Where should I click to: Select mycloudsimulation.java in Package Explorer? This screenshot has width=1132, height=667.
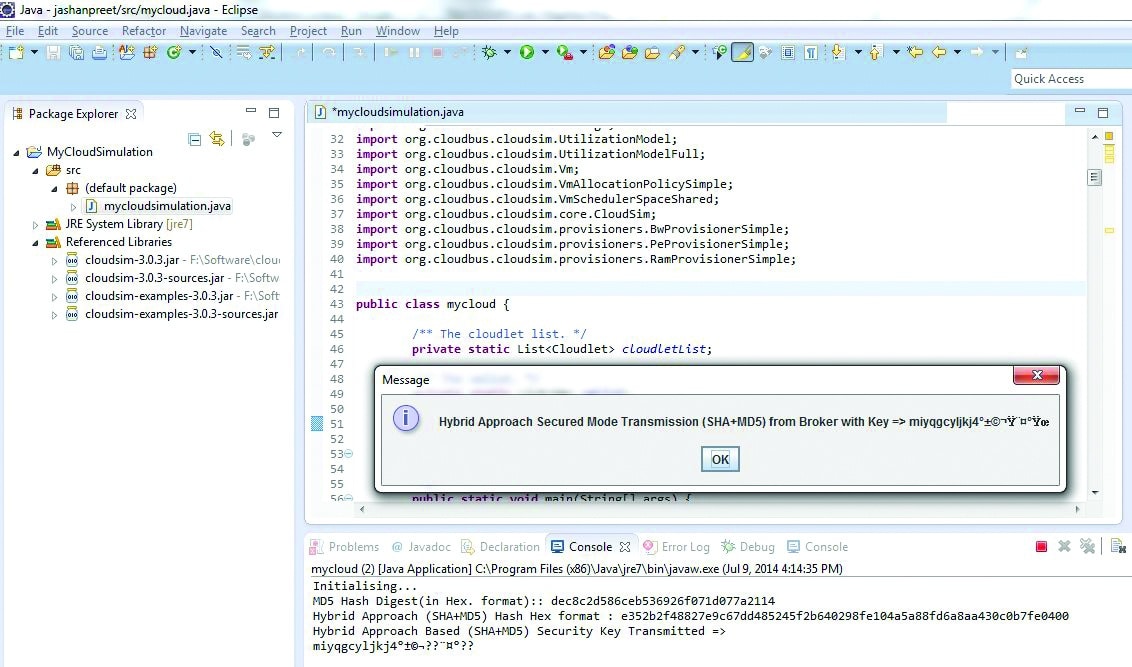click(167, 206)
